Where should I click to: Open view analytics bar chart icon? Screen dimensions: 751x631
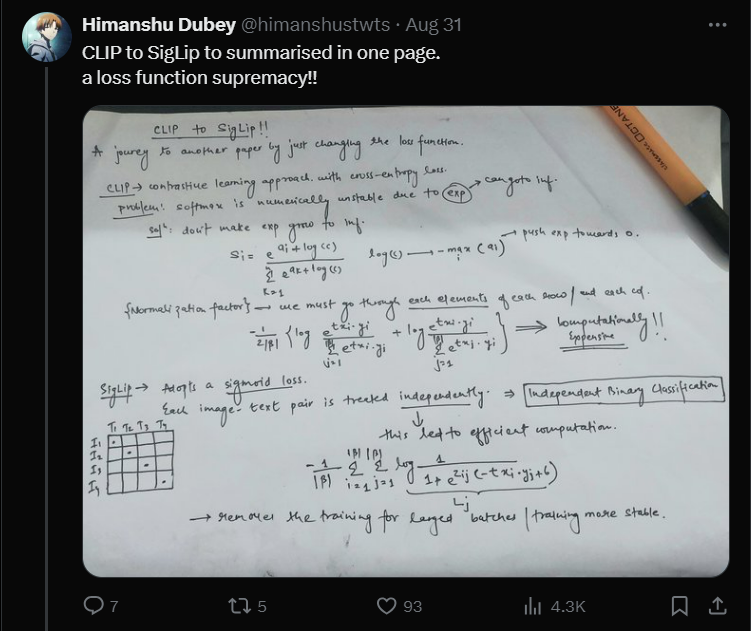533,605
